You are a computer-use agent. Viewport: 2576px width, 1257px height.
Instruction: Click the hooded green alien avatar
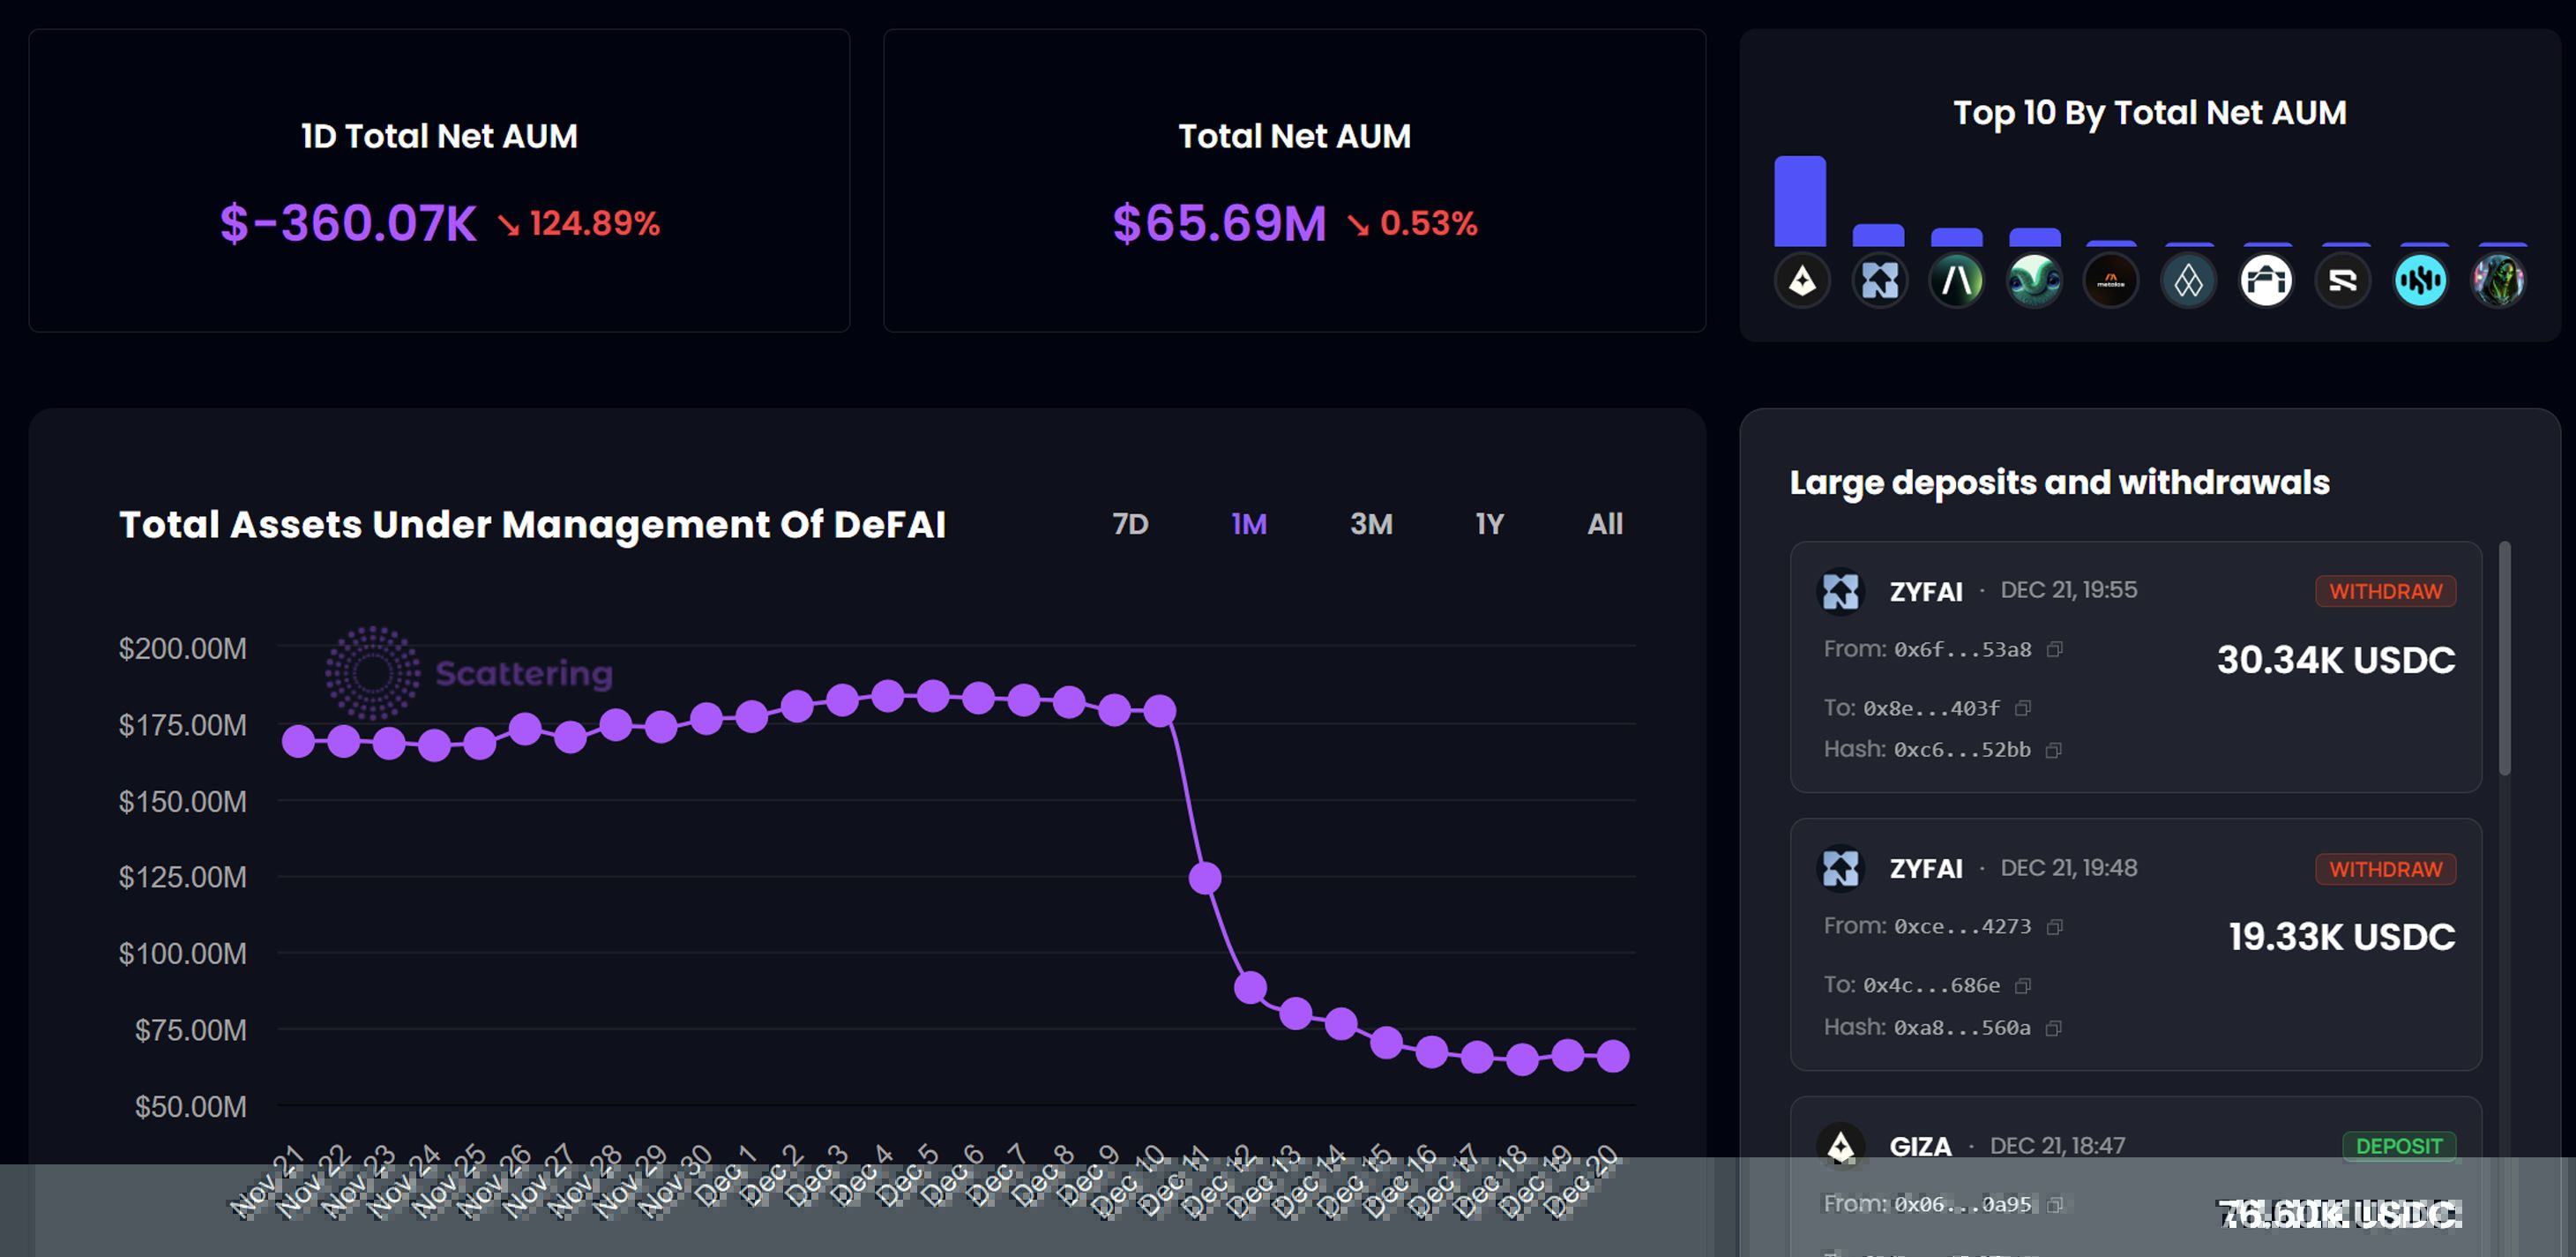coord(2498,281)
